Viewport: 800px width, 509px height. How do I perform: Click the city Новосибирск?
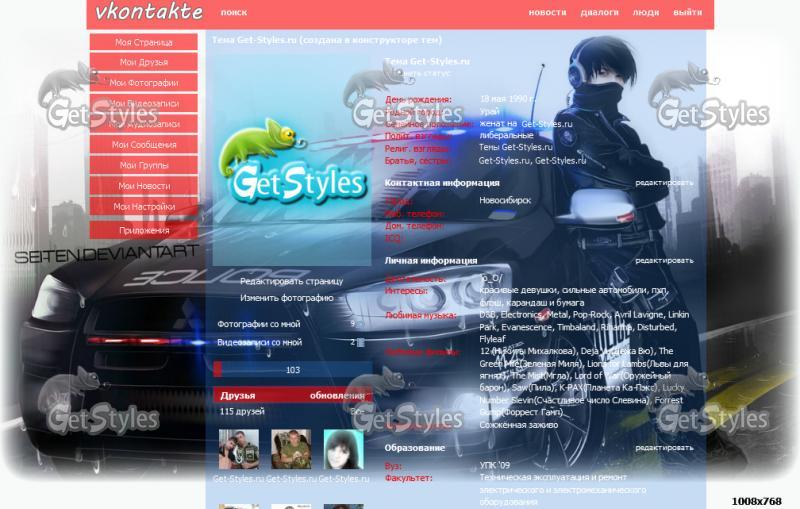(x=505, y=200)
